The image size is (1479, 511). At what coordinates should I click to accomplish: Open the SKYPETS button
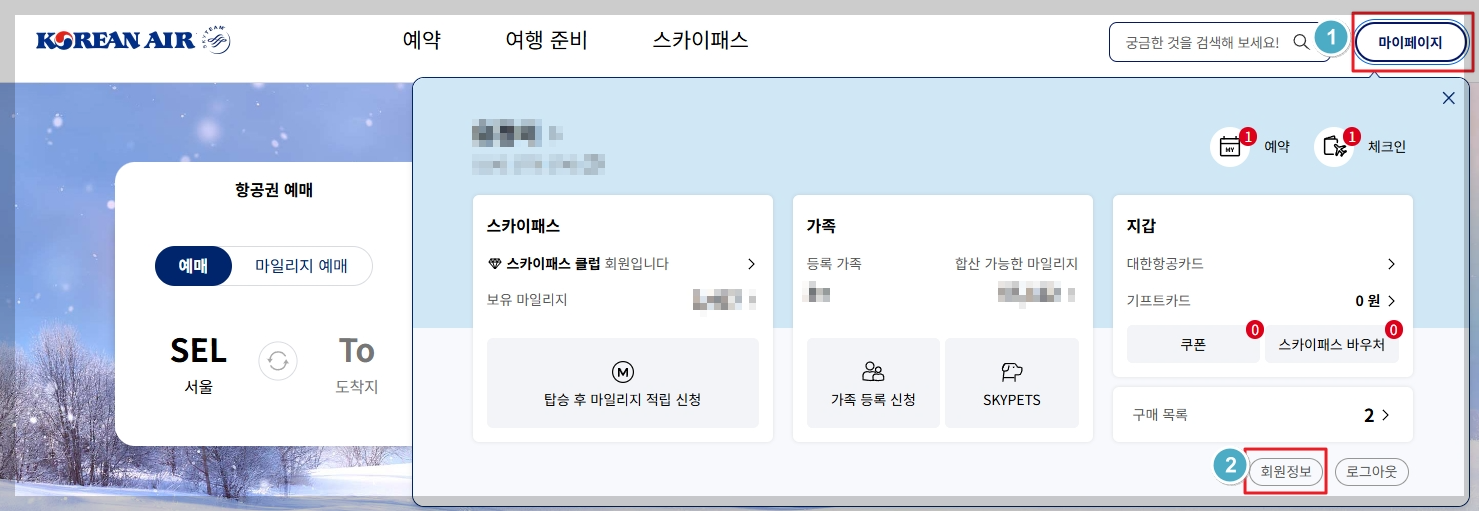[1011, 383]
